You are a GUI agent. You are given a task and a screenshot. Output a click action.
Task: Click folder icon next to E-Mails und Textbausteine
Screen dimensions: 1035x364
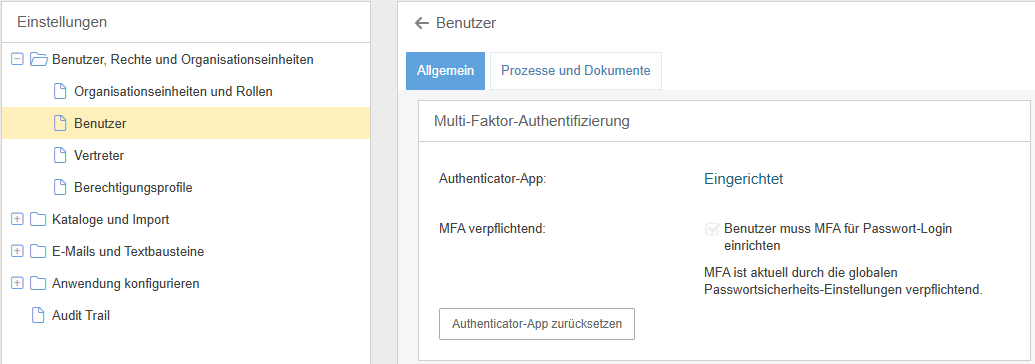click(x=38, y=252)
